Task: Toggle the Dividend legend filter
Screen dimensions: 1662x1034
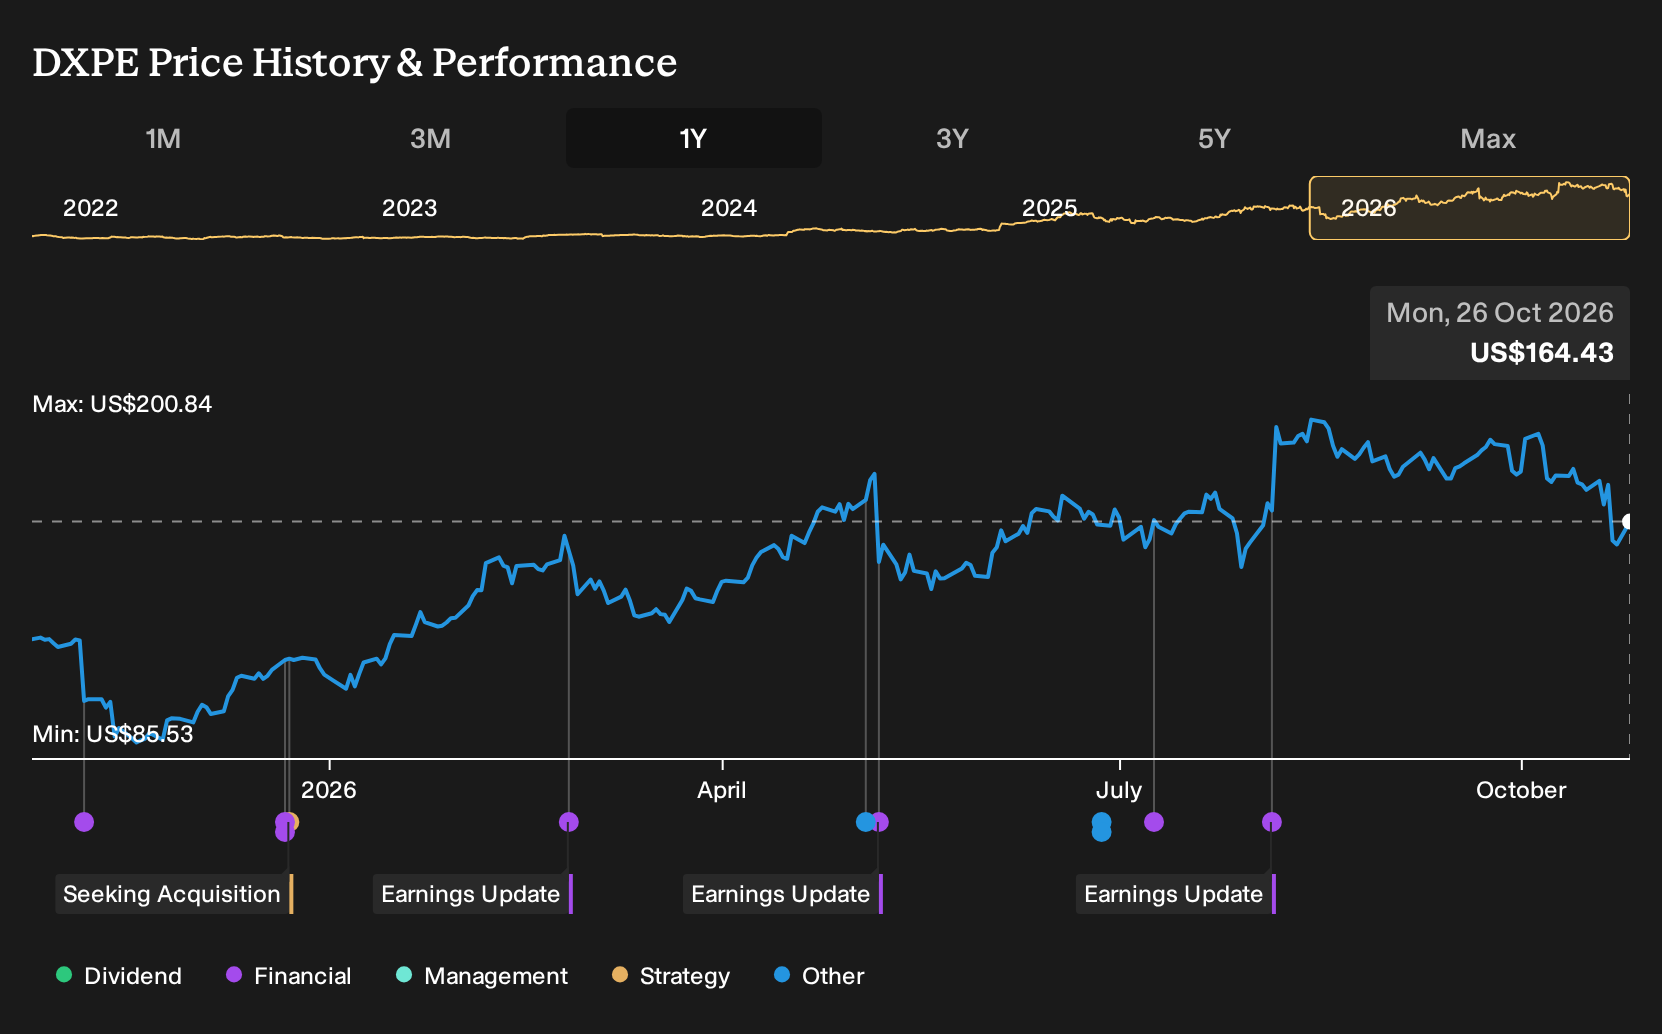Action: (x=119, y=976)
